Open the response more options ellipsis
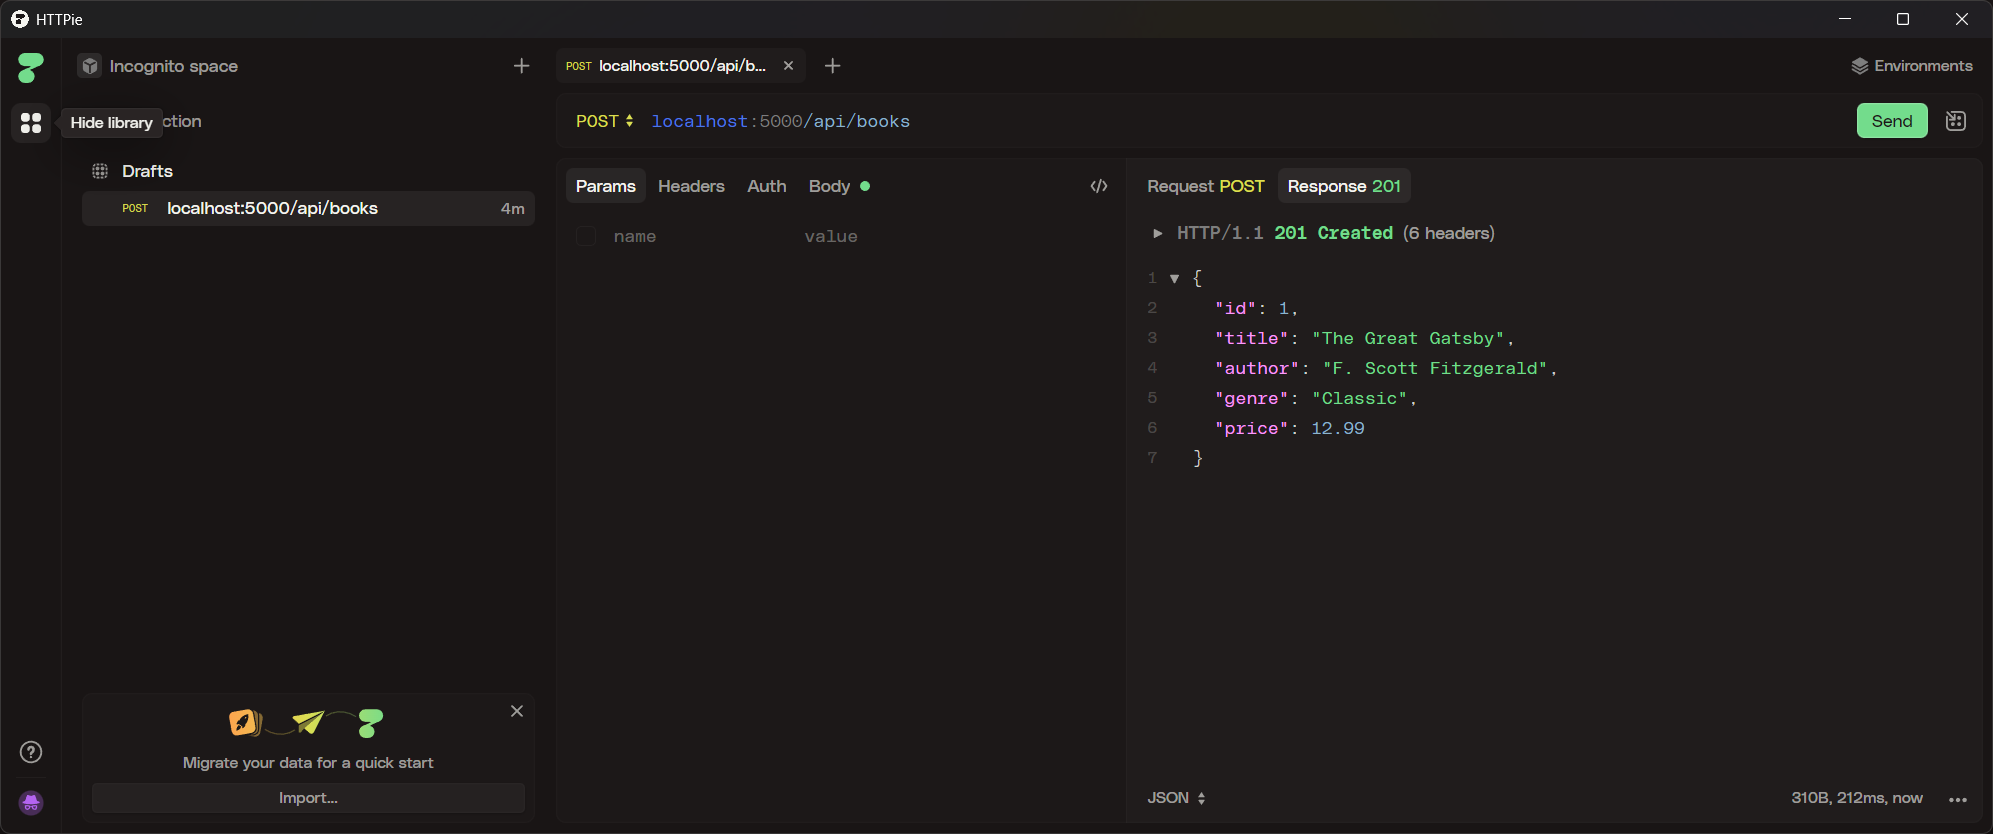 coord(1957,799)
